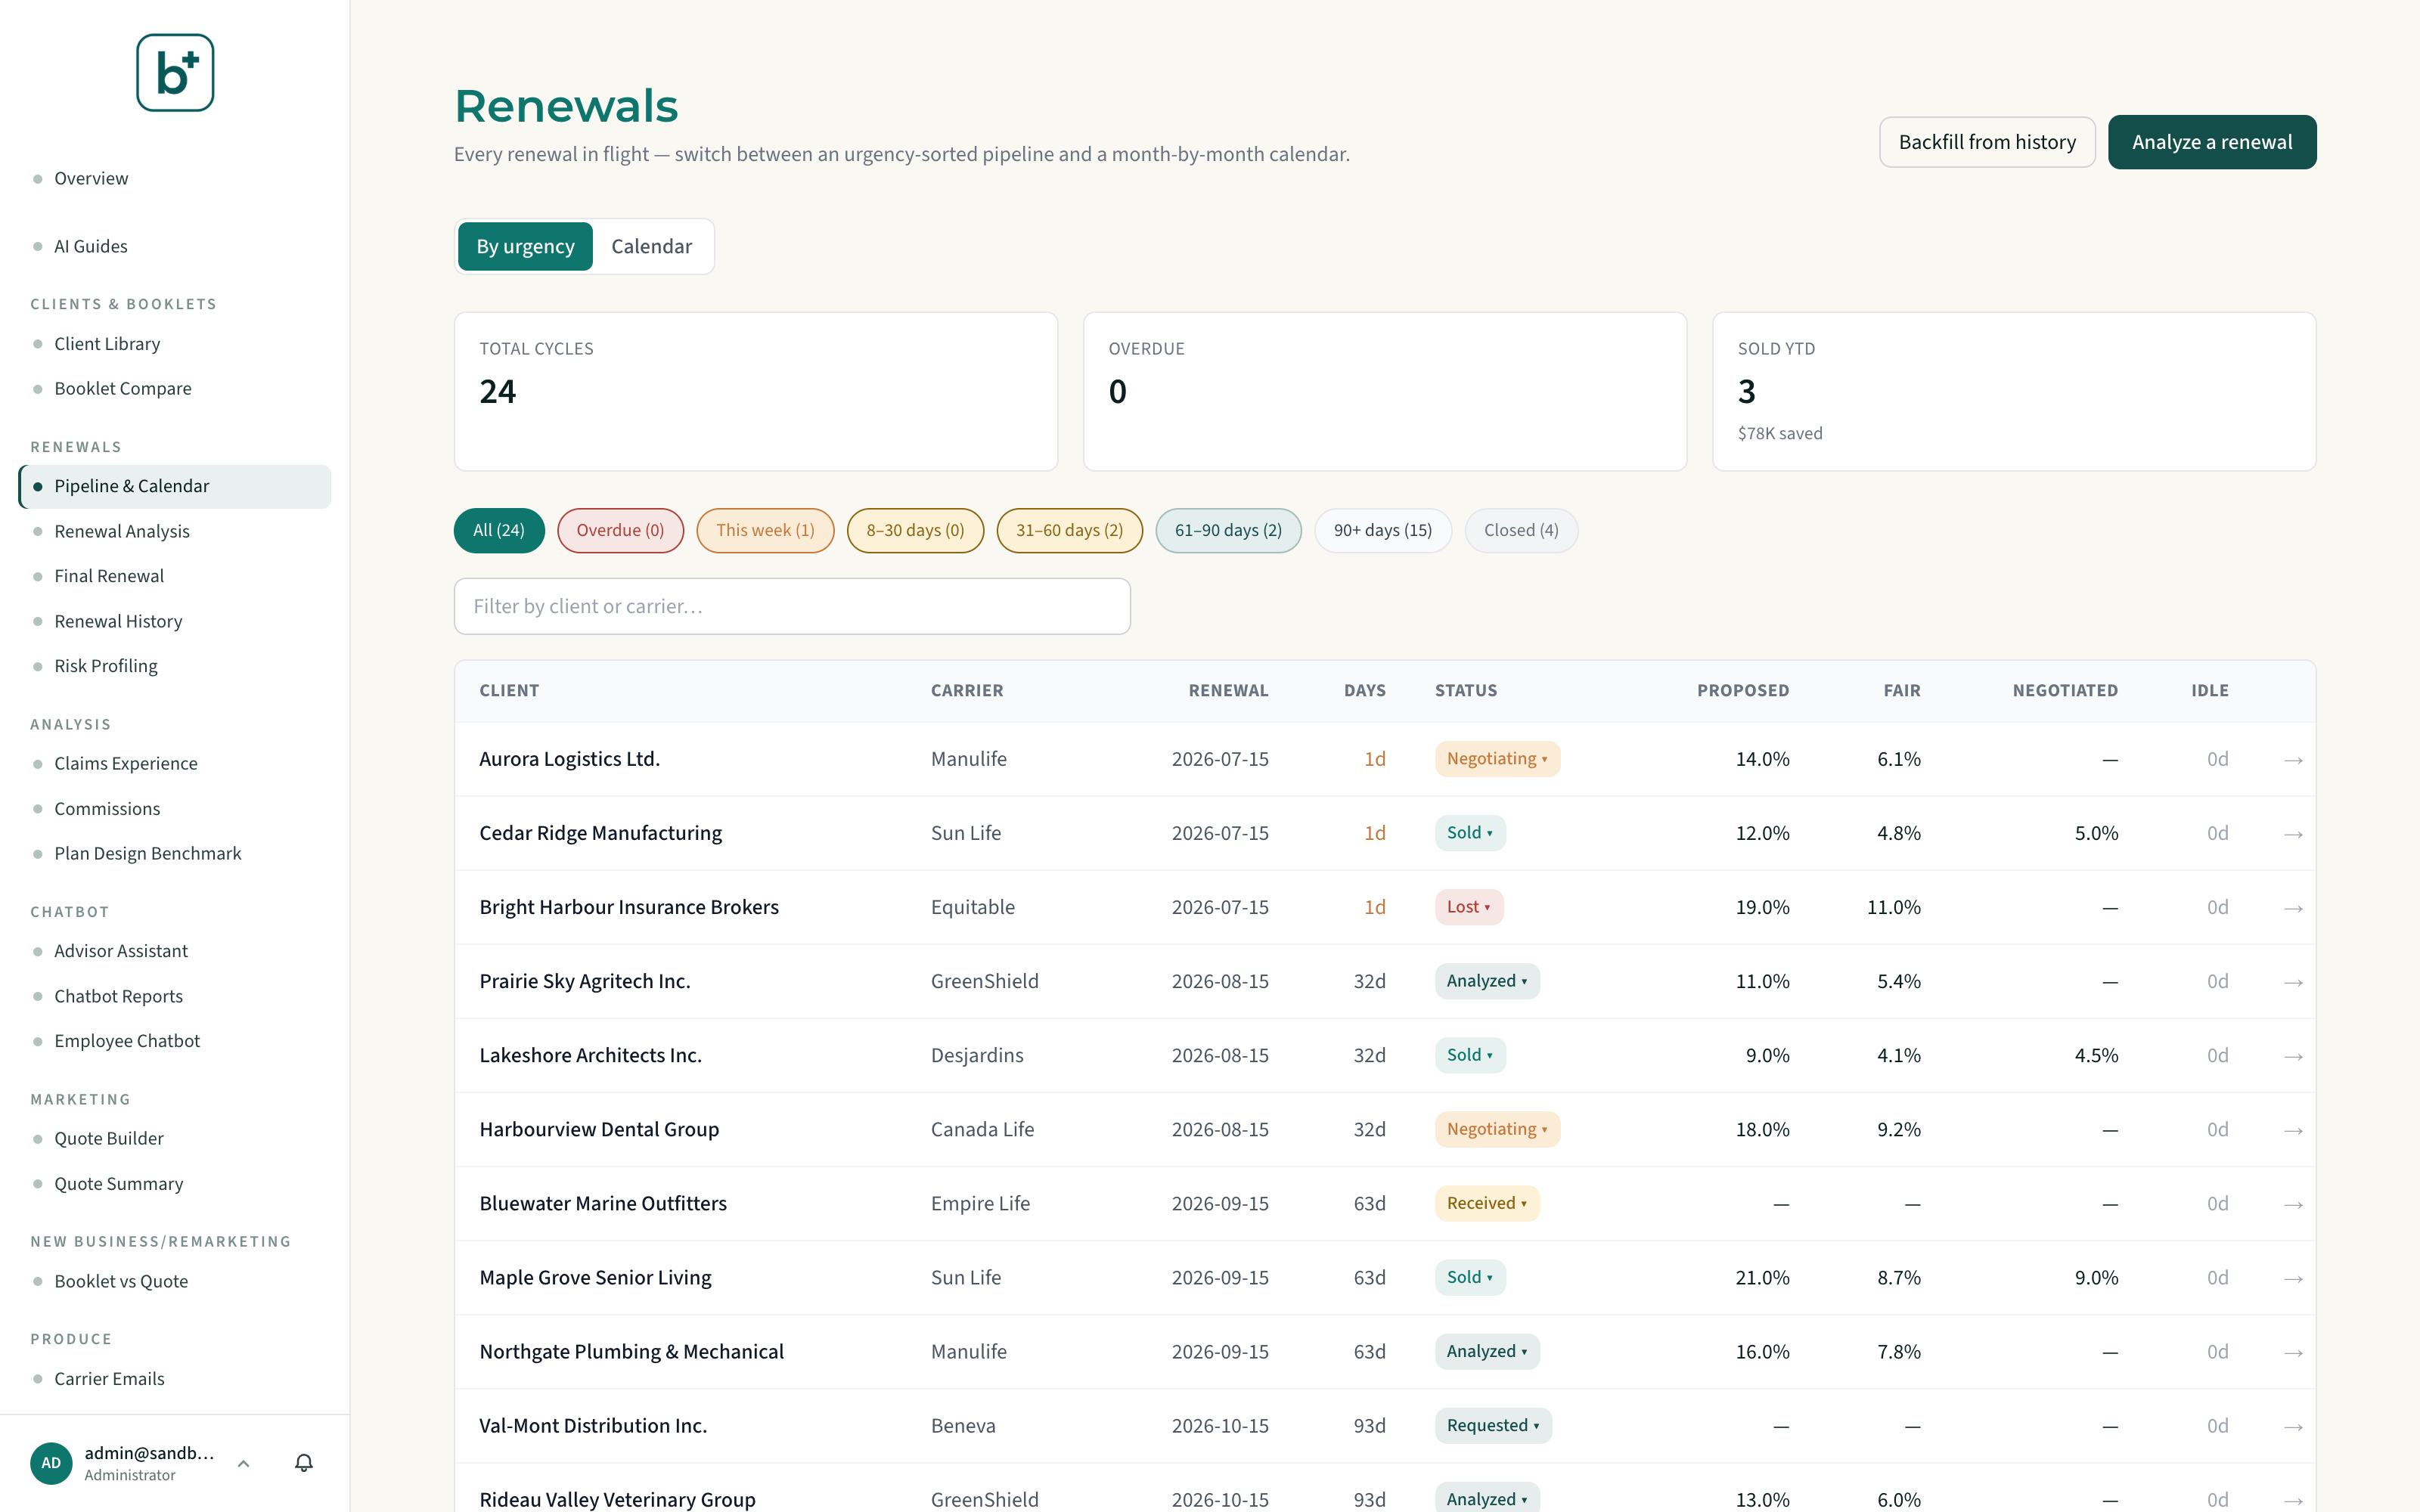
Task: Open Renewal Analysis page
Action: [x=122, y=531]
